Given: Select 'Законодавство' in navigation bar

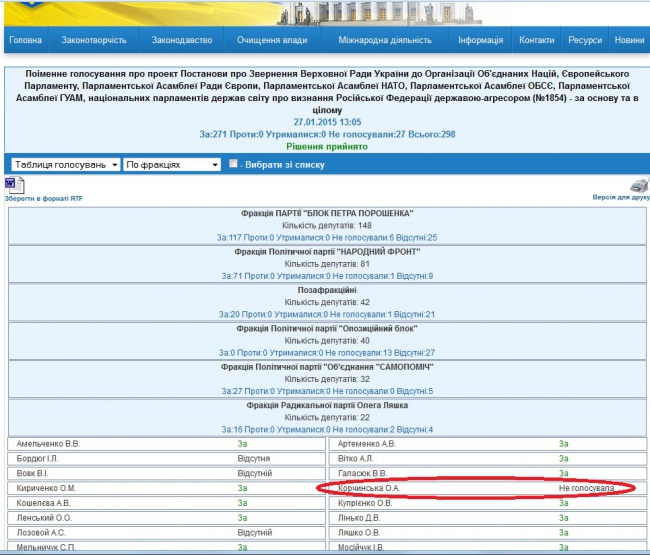Looking at the screenshot, I should point(181,40).
